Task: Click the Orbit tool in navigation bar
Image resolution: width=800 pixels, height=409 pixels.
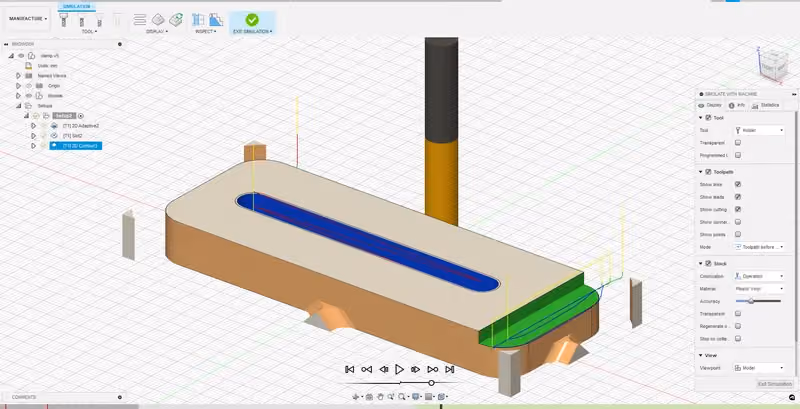Action: coord(358,397)
